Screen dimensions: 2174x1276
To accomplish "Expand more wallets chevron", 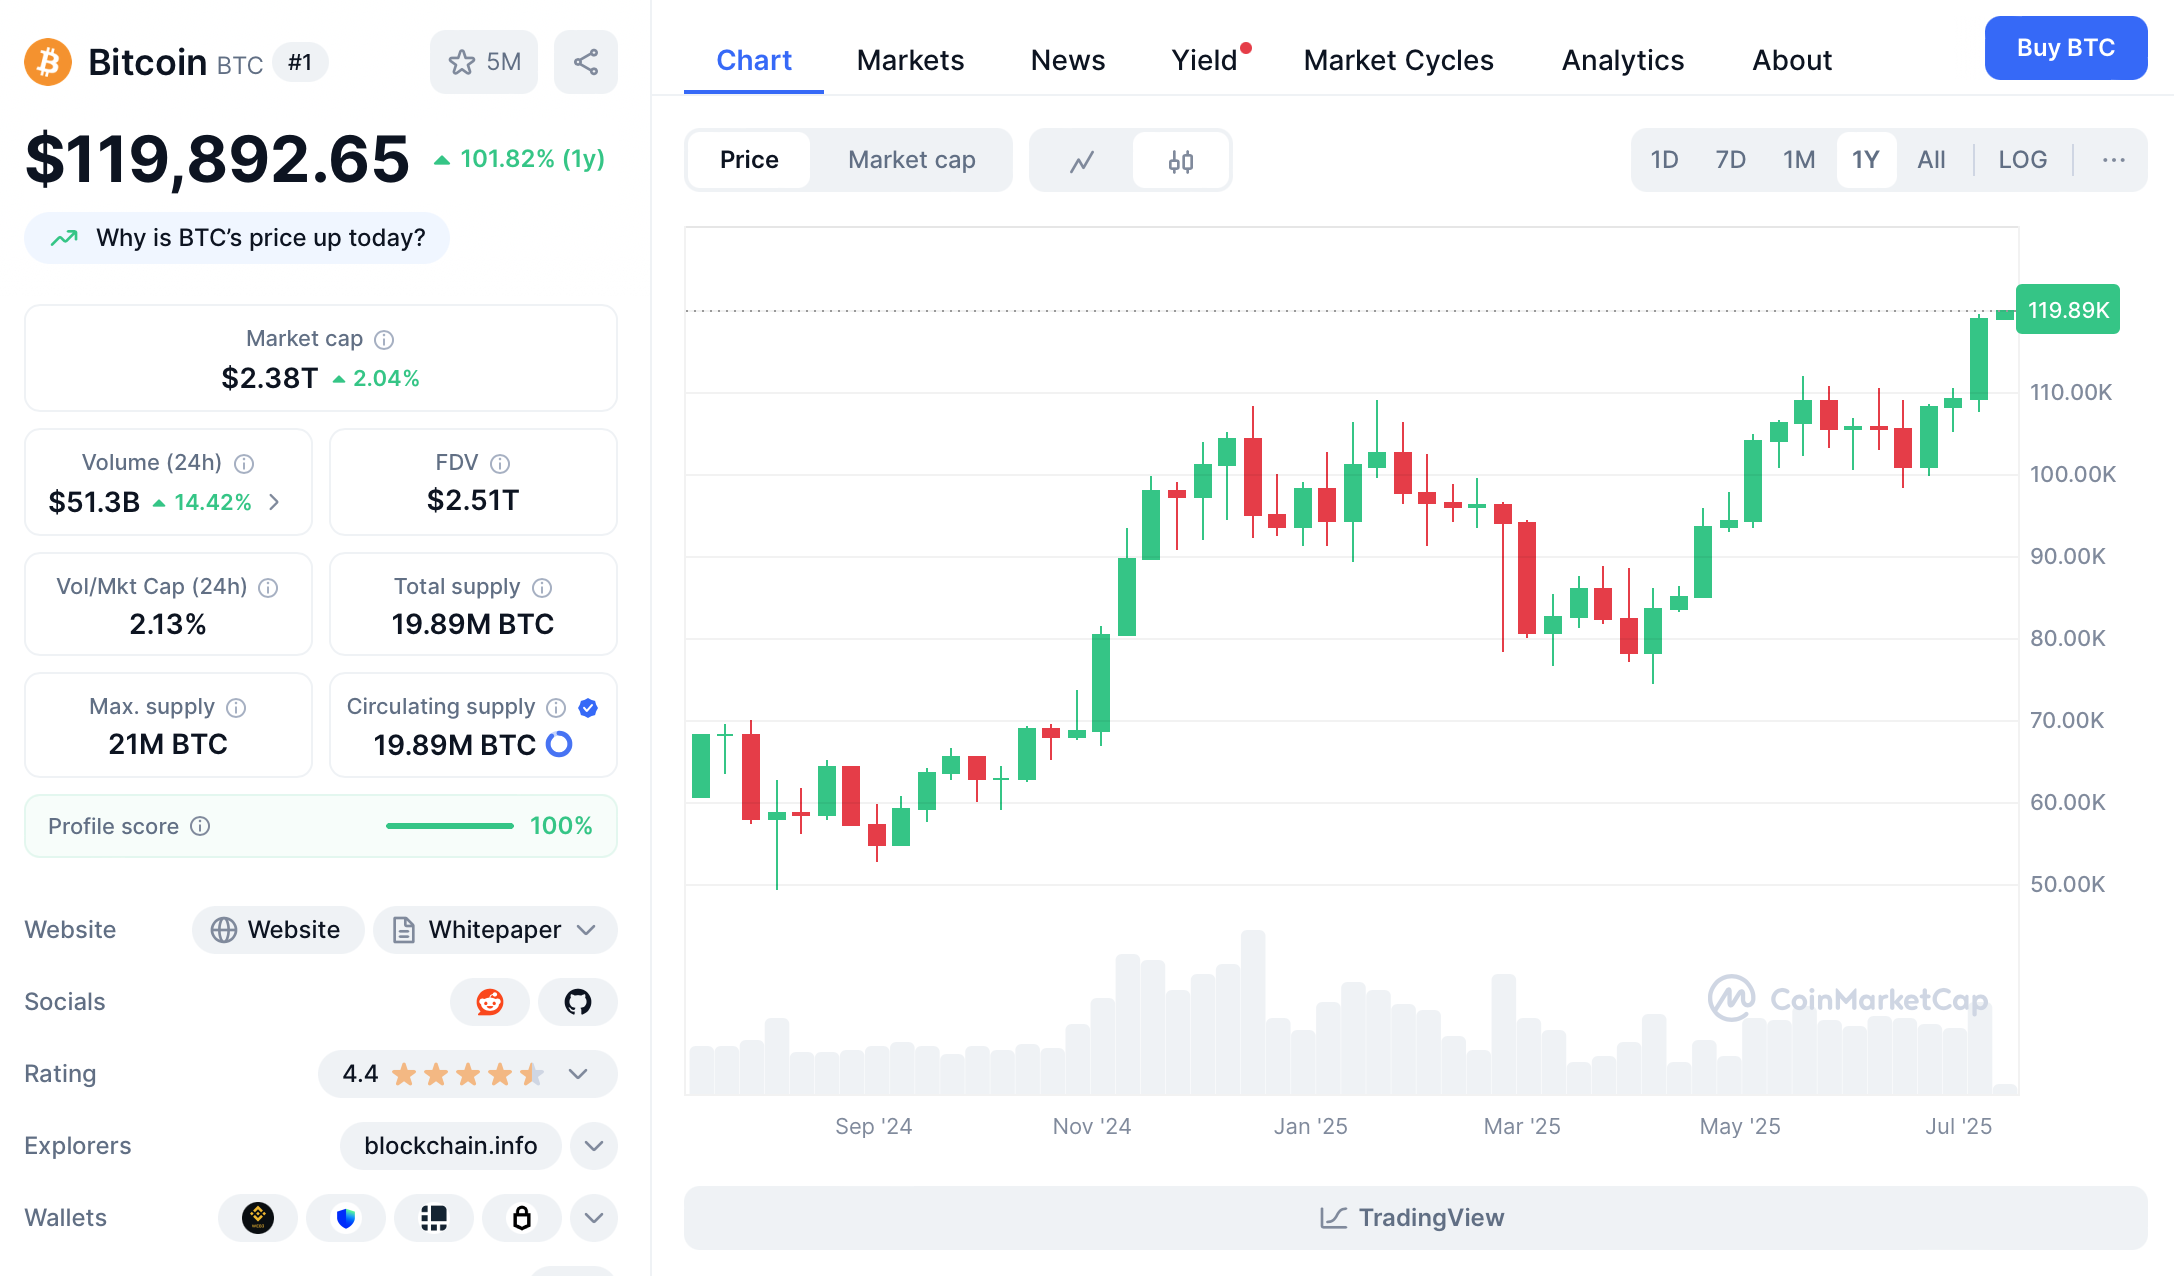I will pos(594,1218).
